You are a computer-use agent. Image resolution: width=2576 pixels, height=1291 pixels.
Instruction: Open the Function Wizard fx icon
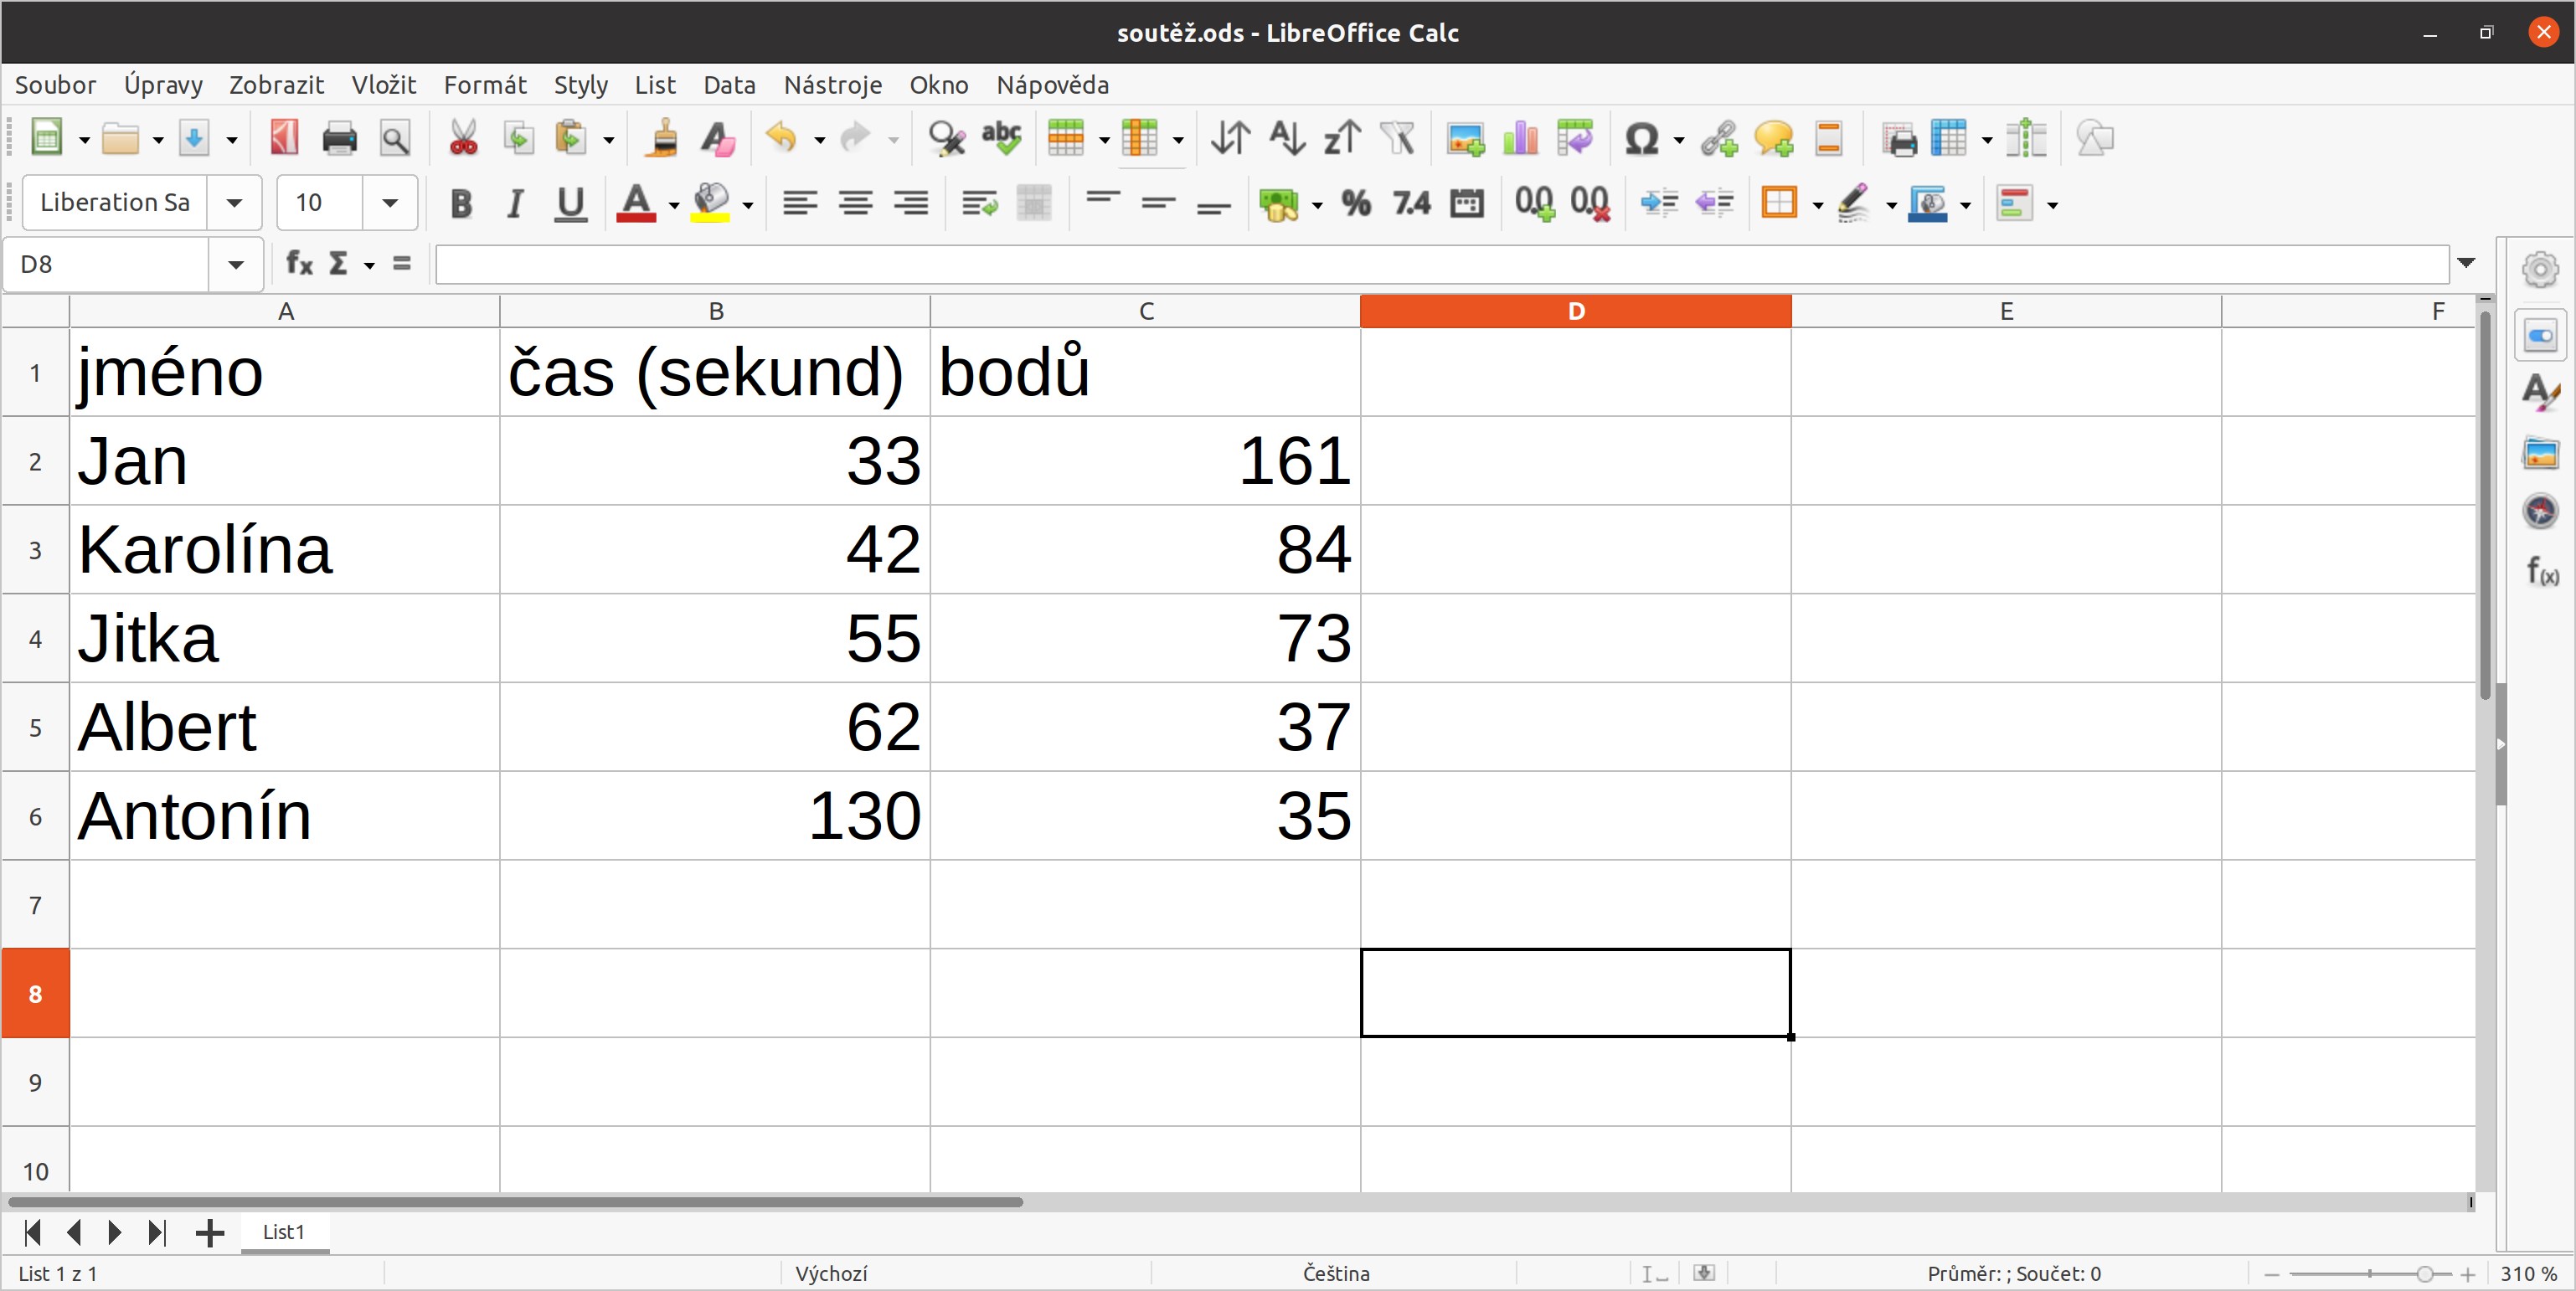(299, 264)
